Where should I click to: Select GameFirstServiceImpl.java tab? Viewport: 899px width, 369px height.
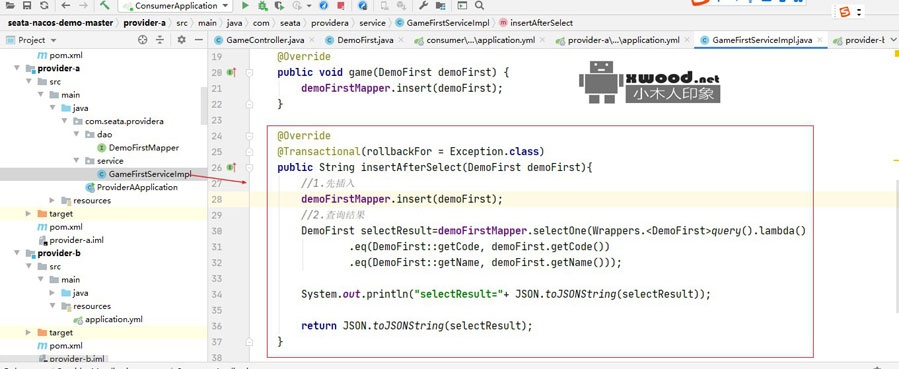[x=762, y=40]
